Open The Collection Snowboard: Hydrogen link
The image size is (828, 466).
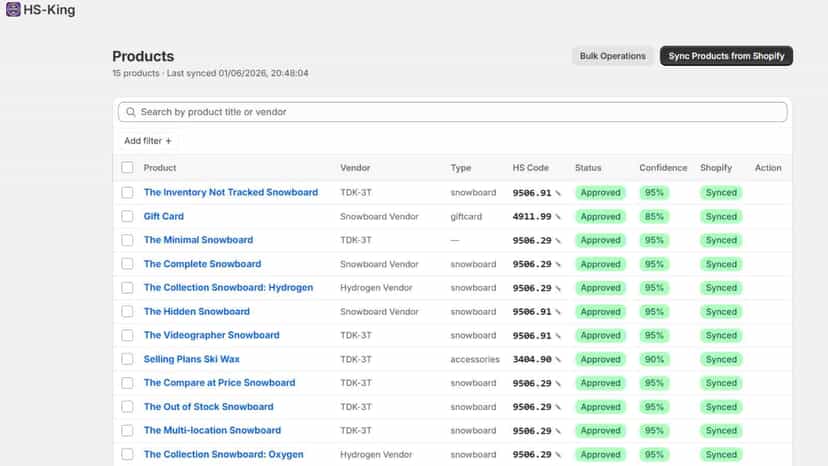[x=228, y=287]
